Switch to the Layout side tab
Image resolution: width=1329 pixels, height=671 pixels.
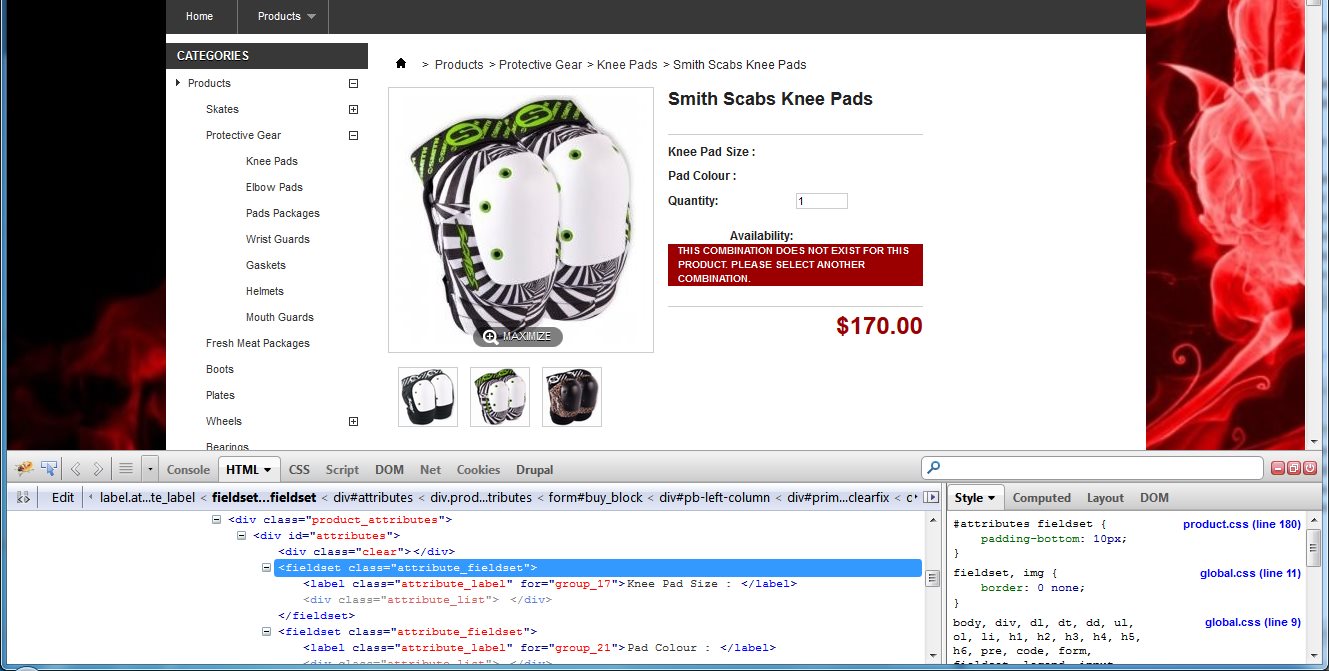pyautogui.click(x=1105, y=498)
